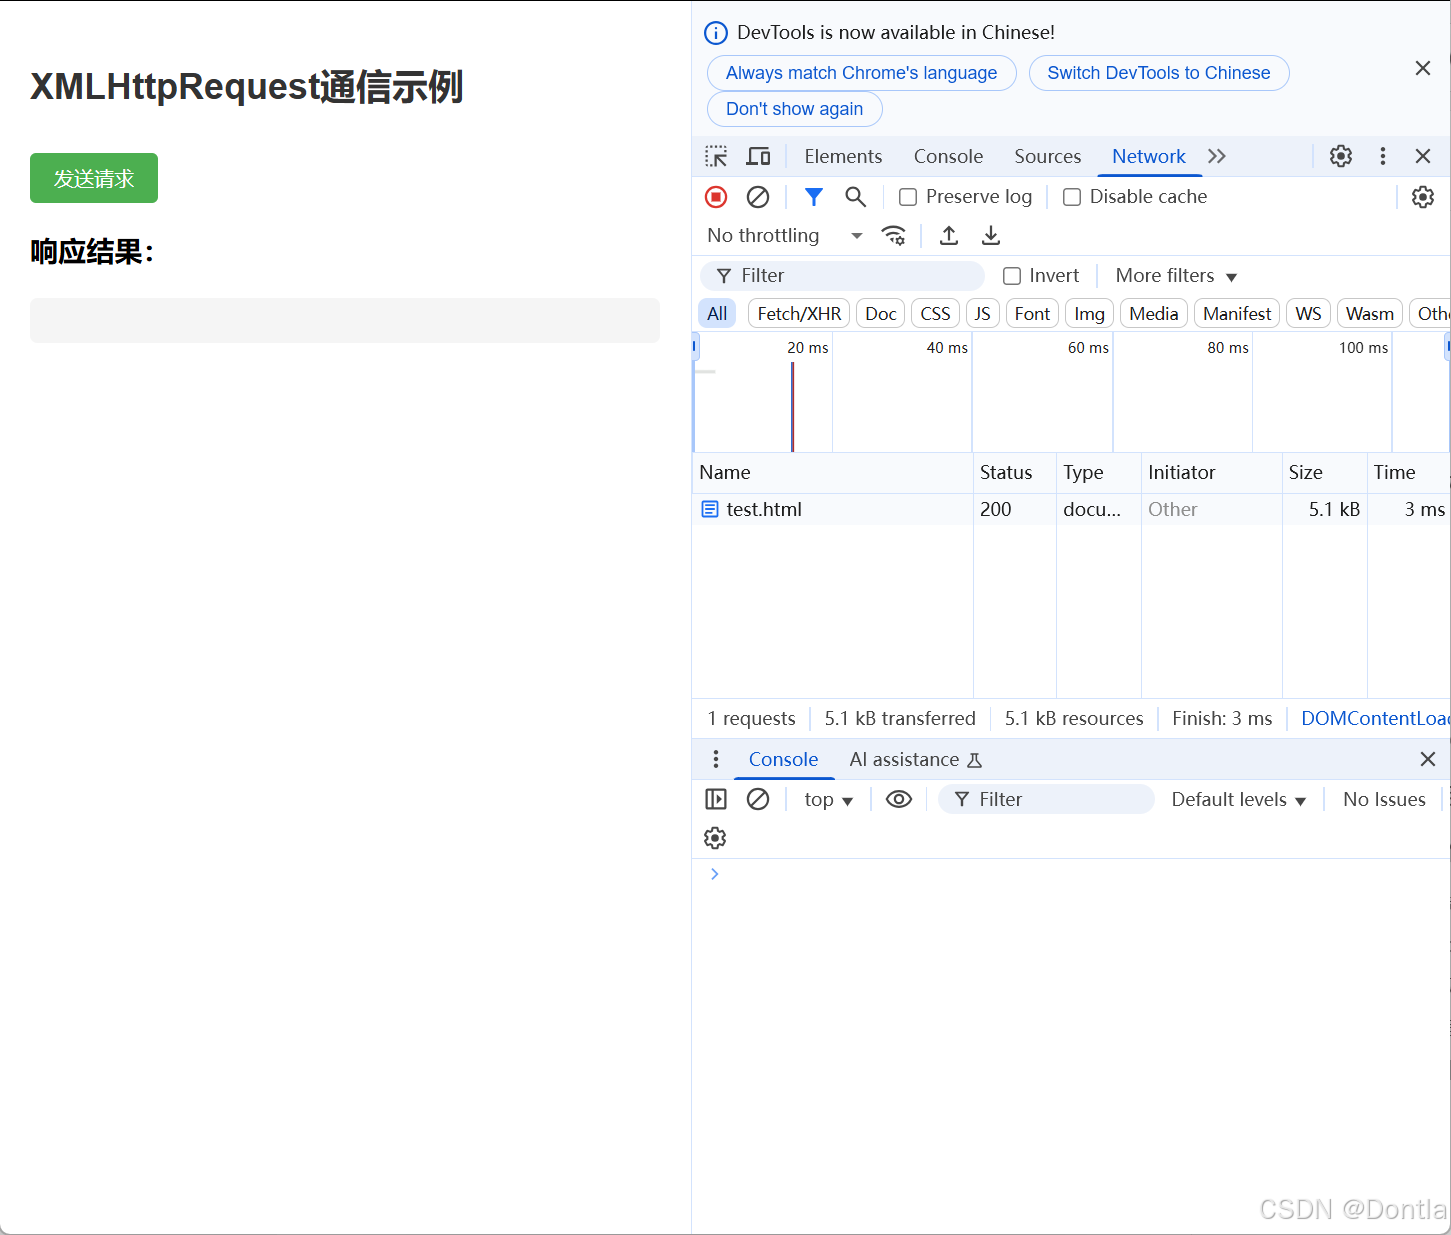Dismiss the DevTools language notification
Image resolution: width=1451 pixels, height=1235 pixels.
(1423, 68)
